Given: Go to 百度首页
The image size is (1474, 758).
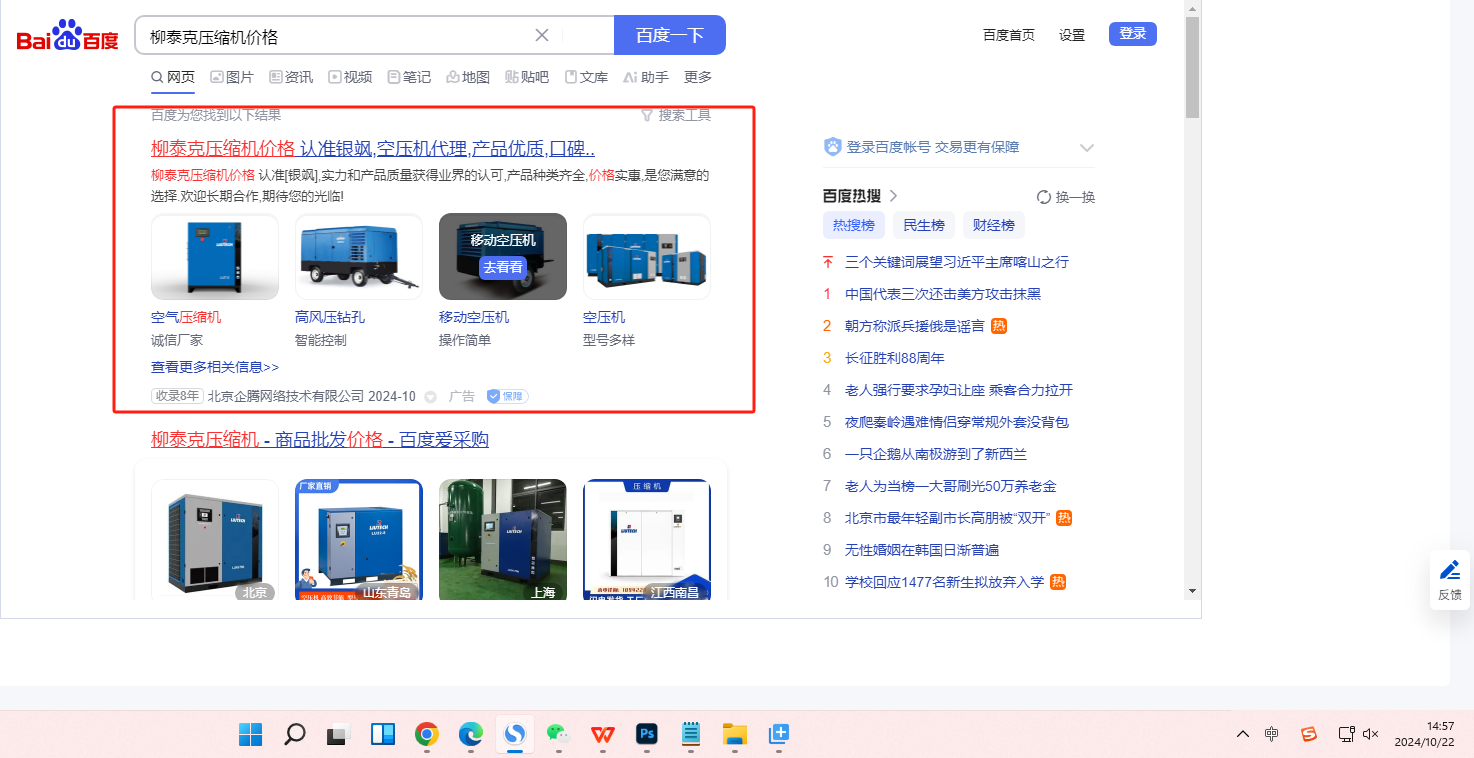Looking at the screenshot, I should click(1009, 35).
